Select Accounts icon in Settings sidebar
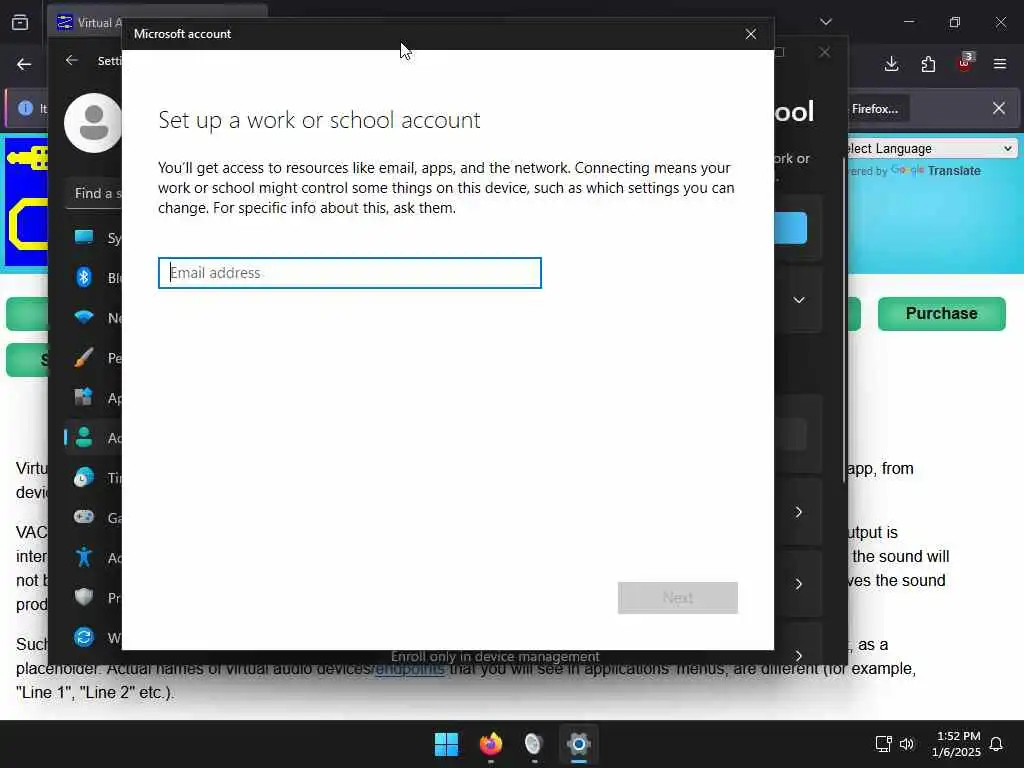The height and width of the screenshot is (768, 1024). pyautogui.click(x=84, y=437)
